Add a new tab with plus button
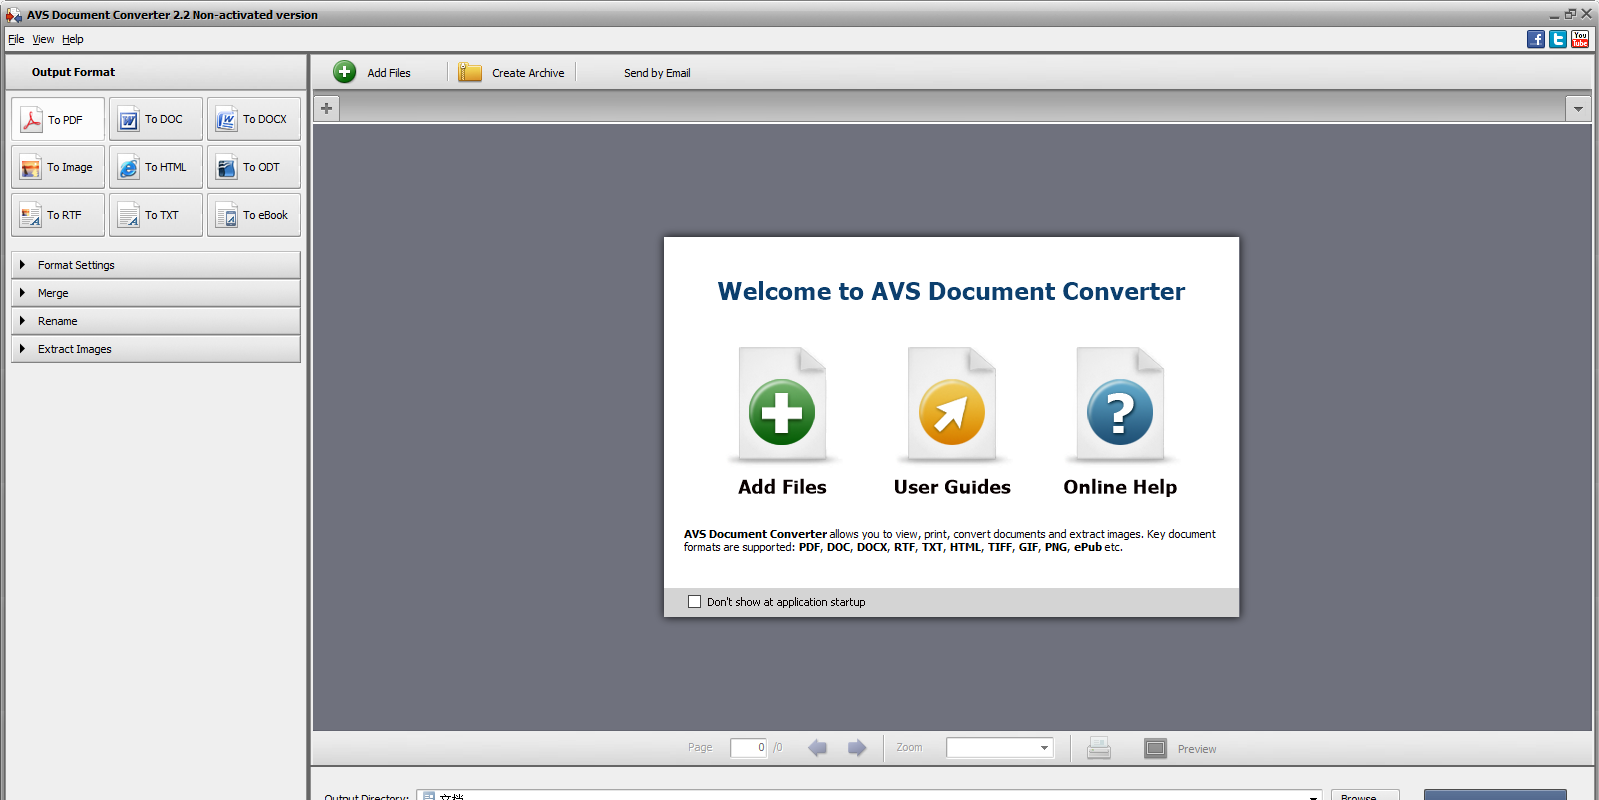 click(x=326, y=108)
